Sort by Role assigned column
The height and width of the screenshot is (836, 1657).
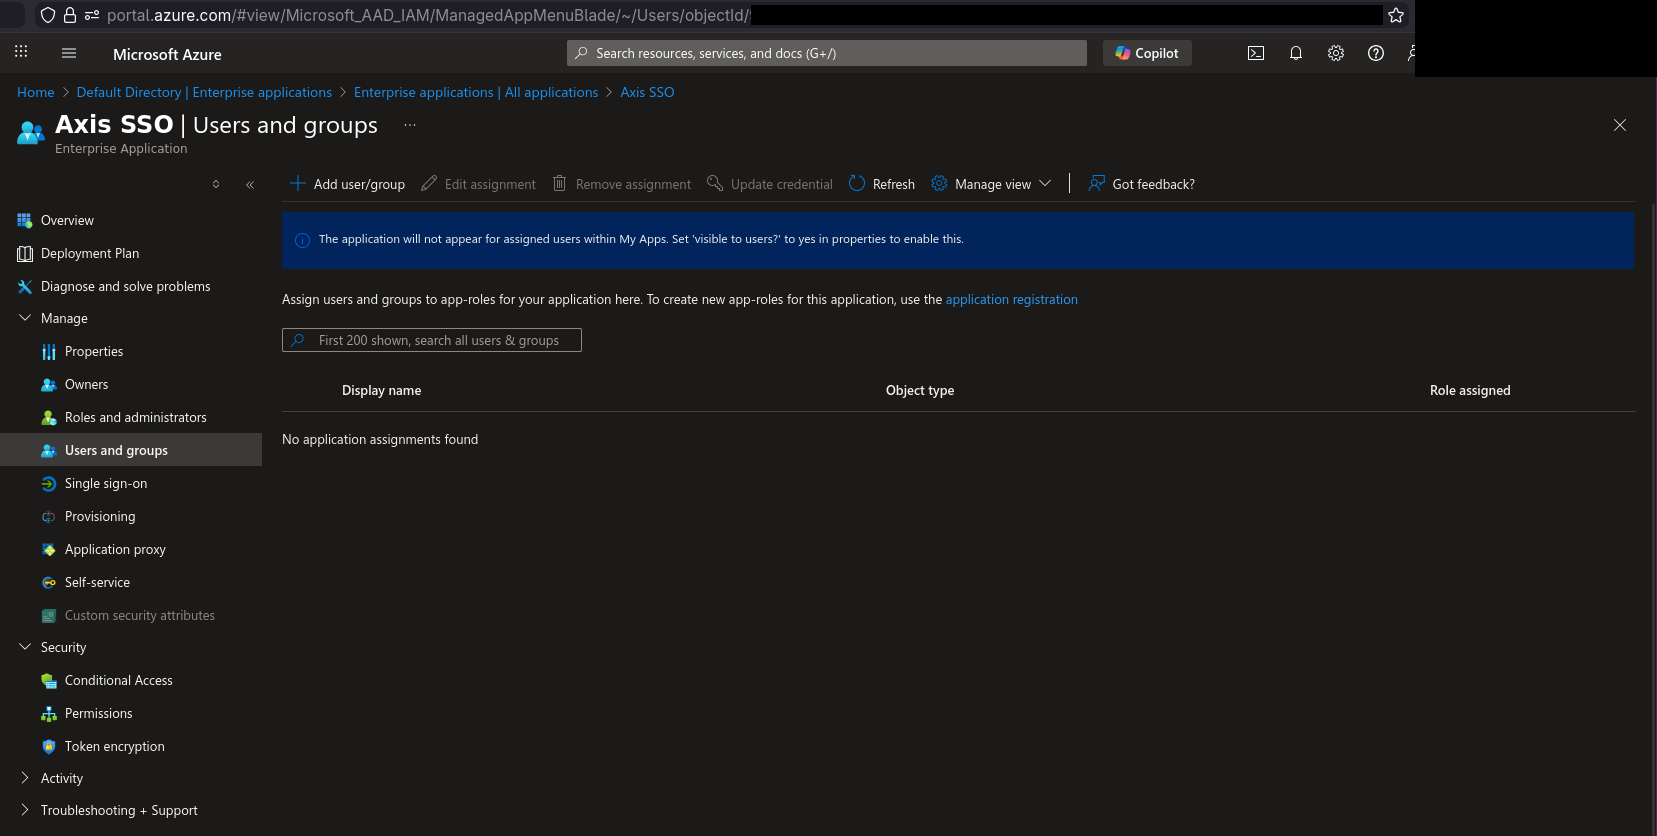pos(1470,390)
